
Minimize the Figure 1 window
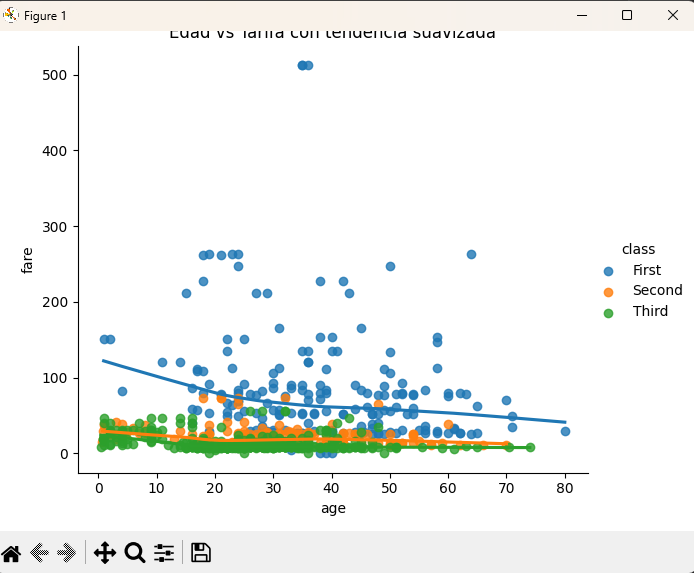pos(581,15)
